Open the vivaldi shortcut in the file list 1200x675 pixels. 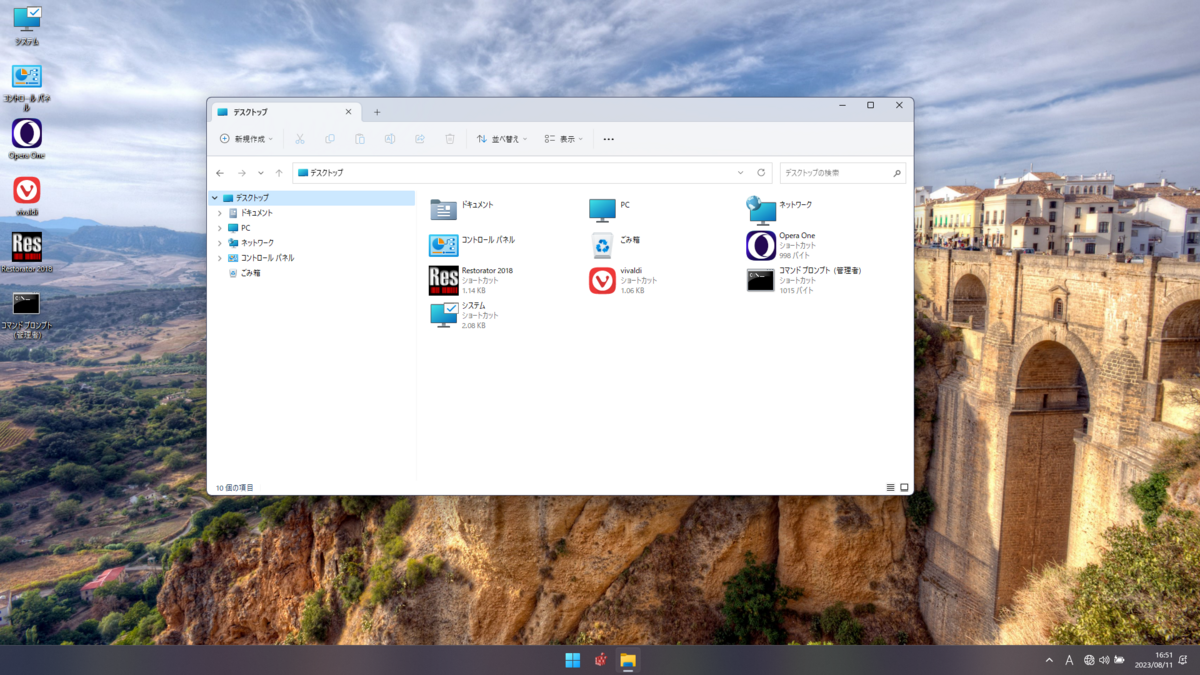tap(601, 281)
